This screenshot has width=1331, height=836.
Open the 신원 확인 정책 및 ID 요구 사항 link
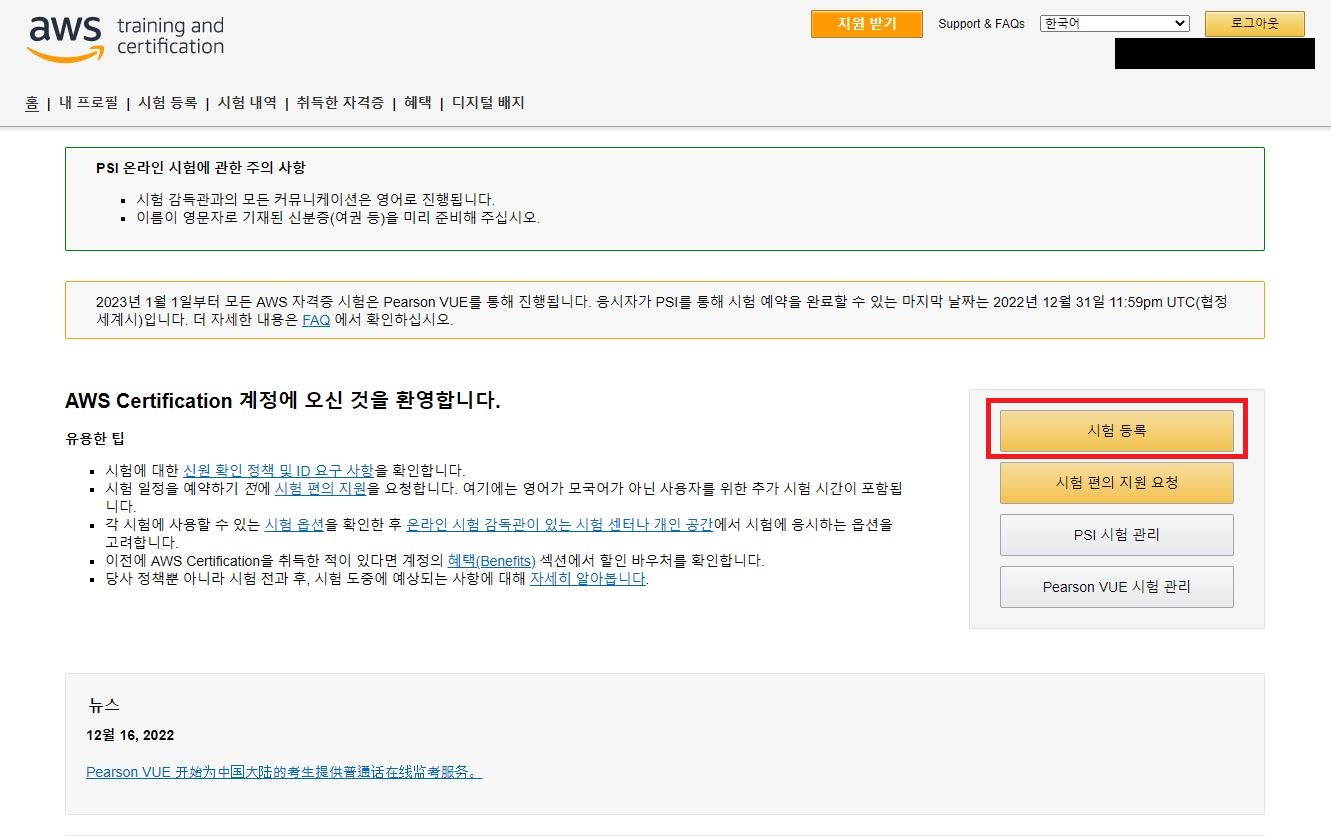click(278, 470)
